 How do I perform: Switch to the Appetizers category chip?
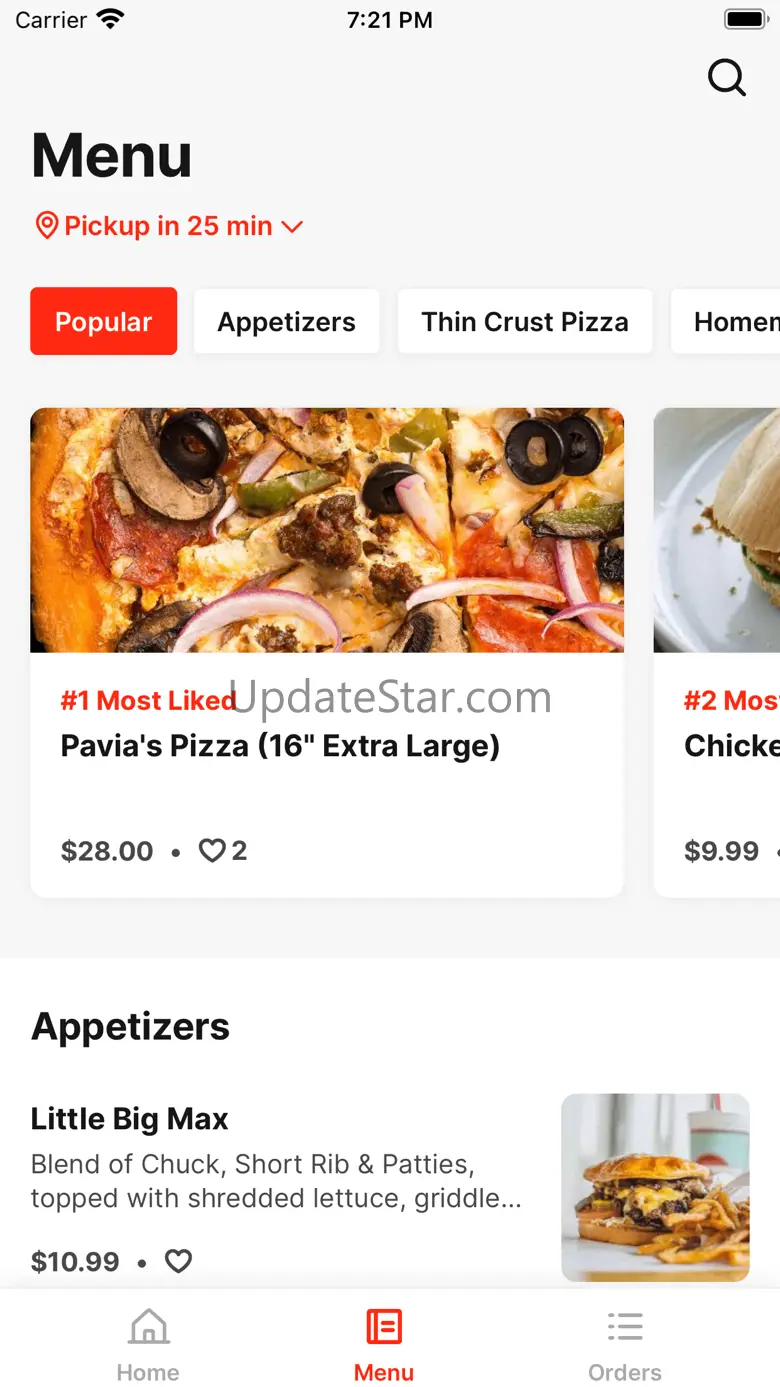[287, 321]
